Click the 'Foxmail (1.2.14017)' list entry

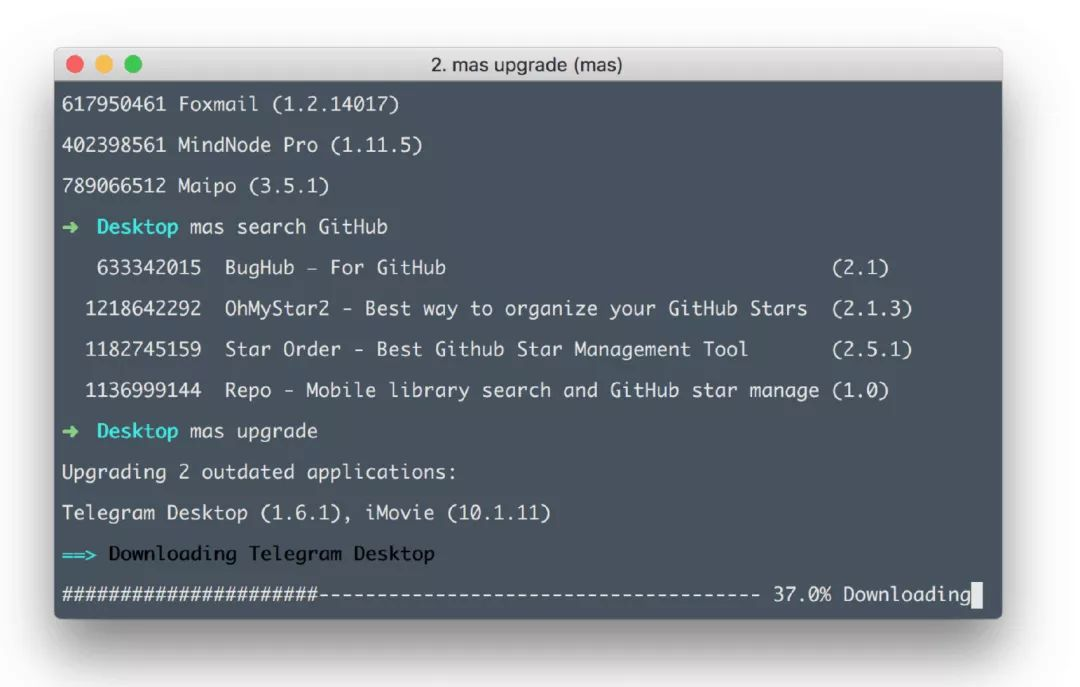click(x=289, y=104)
